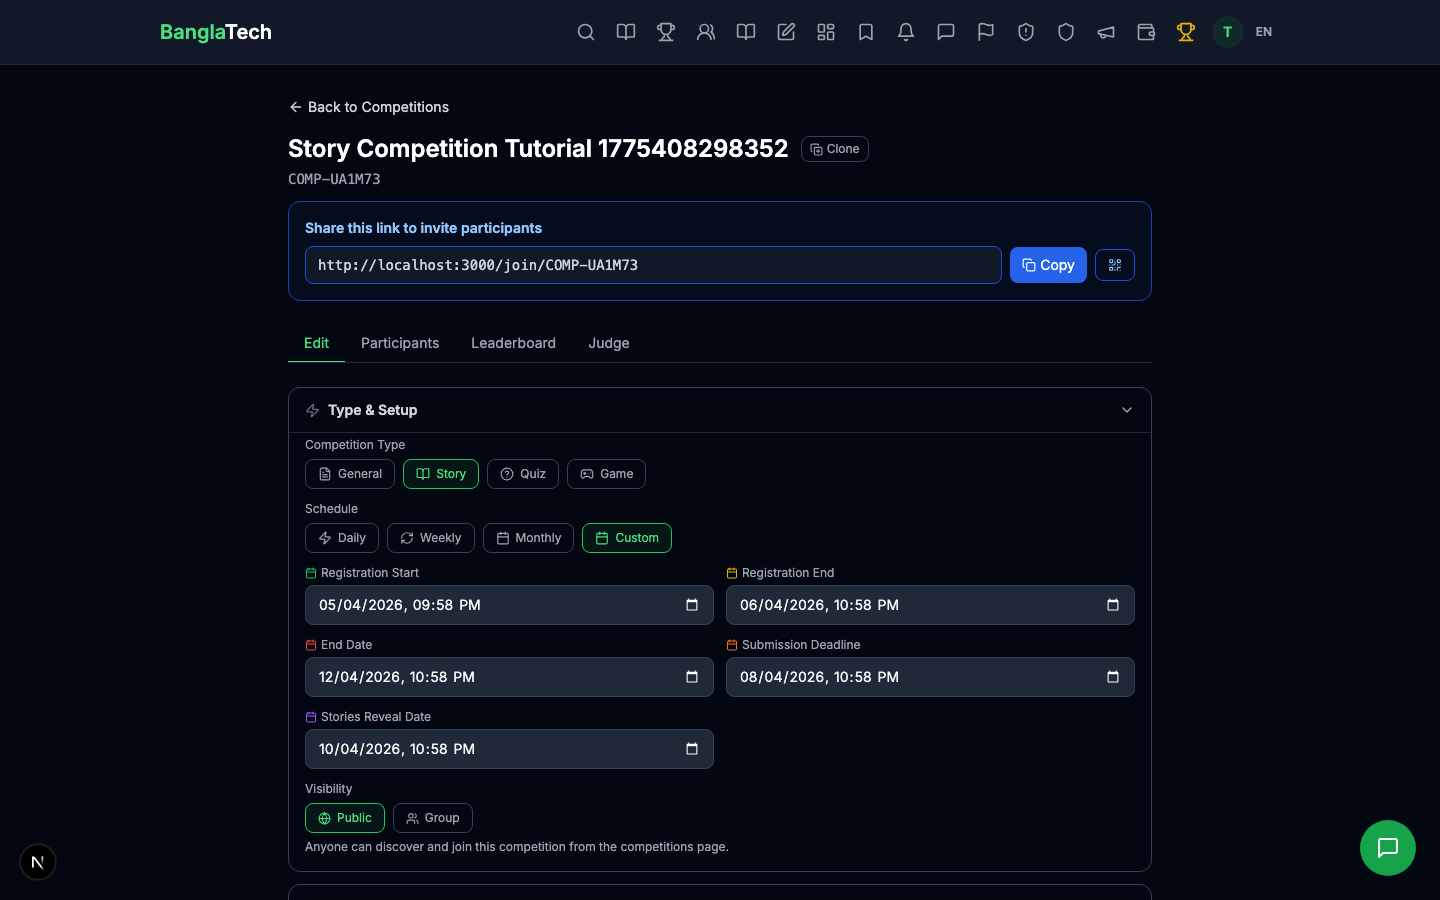Select the Story competition type
Screen dimensions: 1440x900
440,474
